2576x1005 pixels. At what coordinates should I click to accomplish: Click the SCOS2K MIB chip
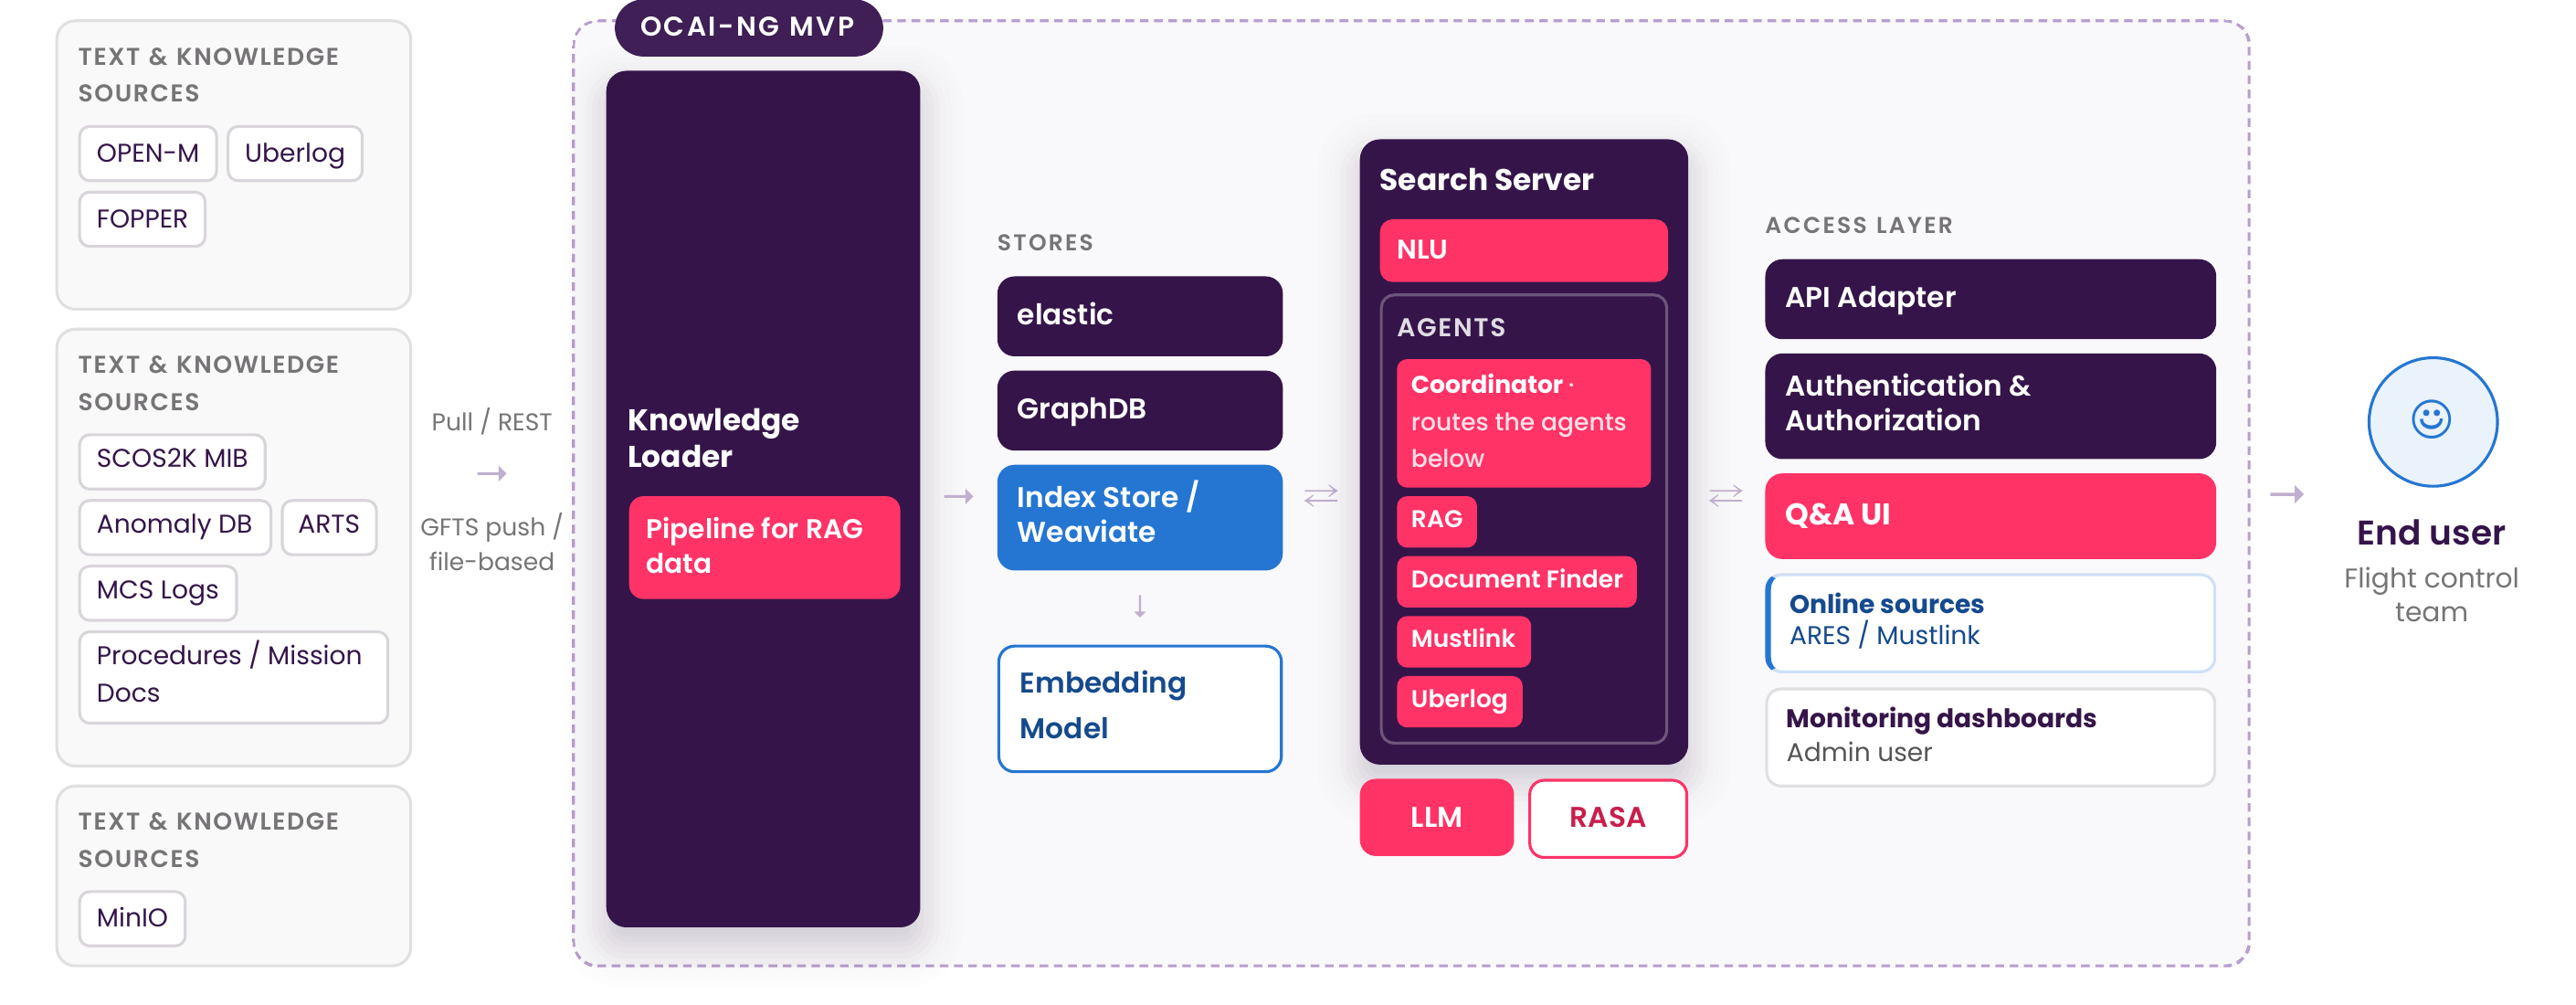[172, 460]
